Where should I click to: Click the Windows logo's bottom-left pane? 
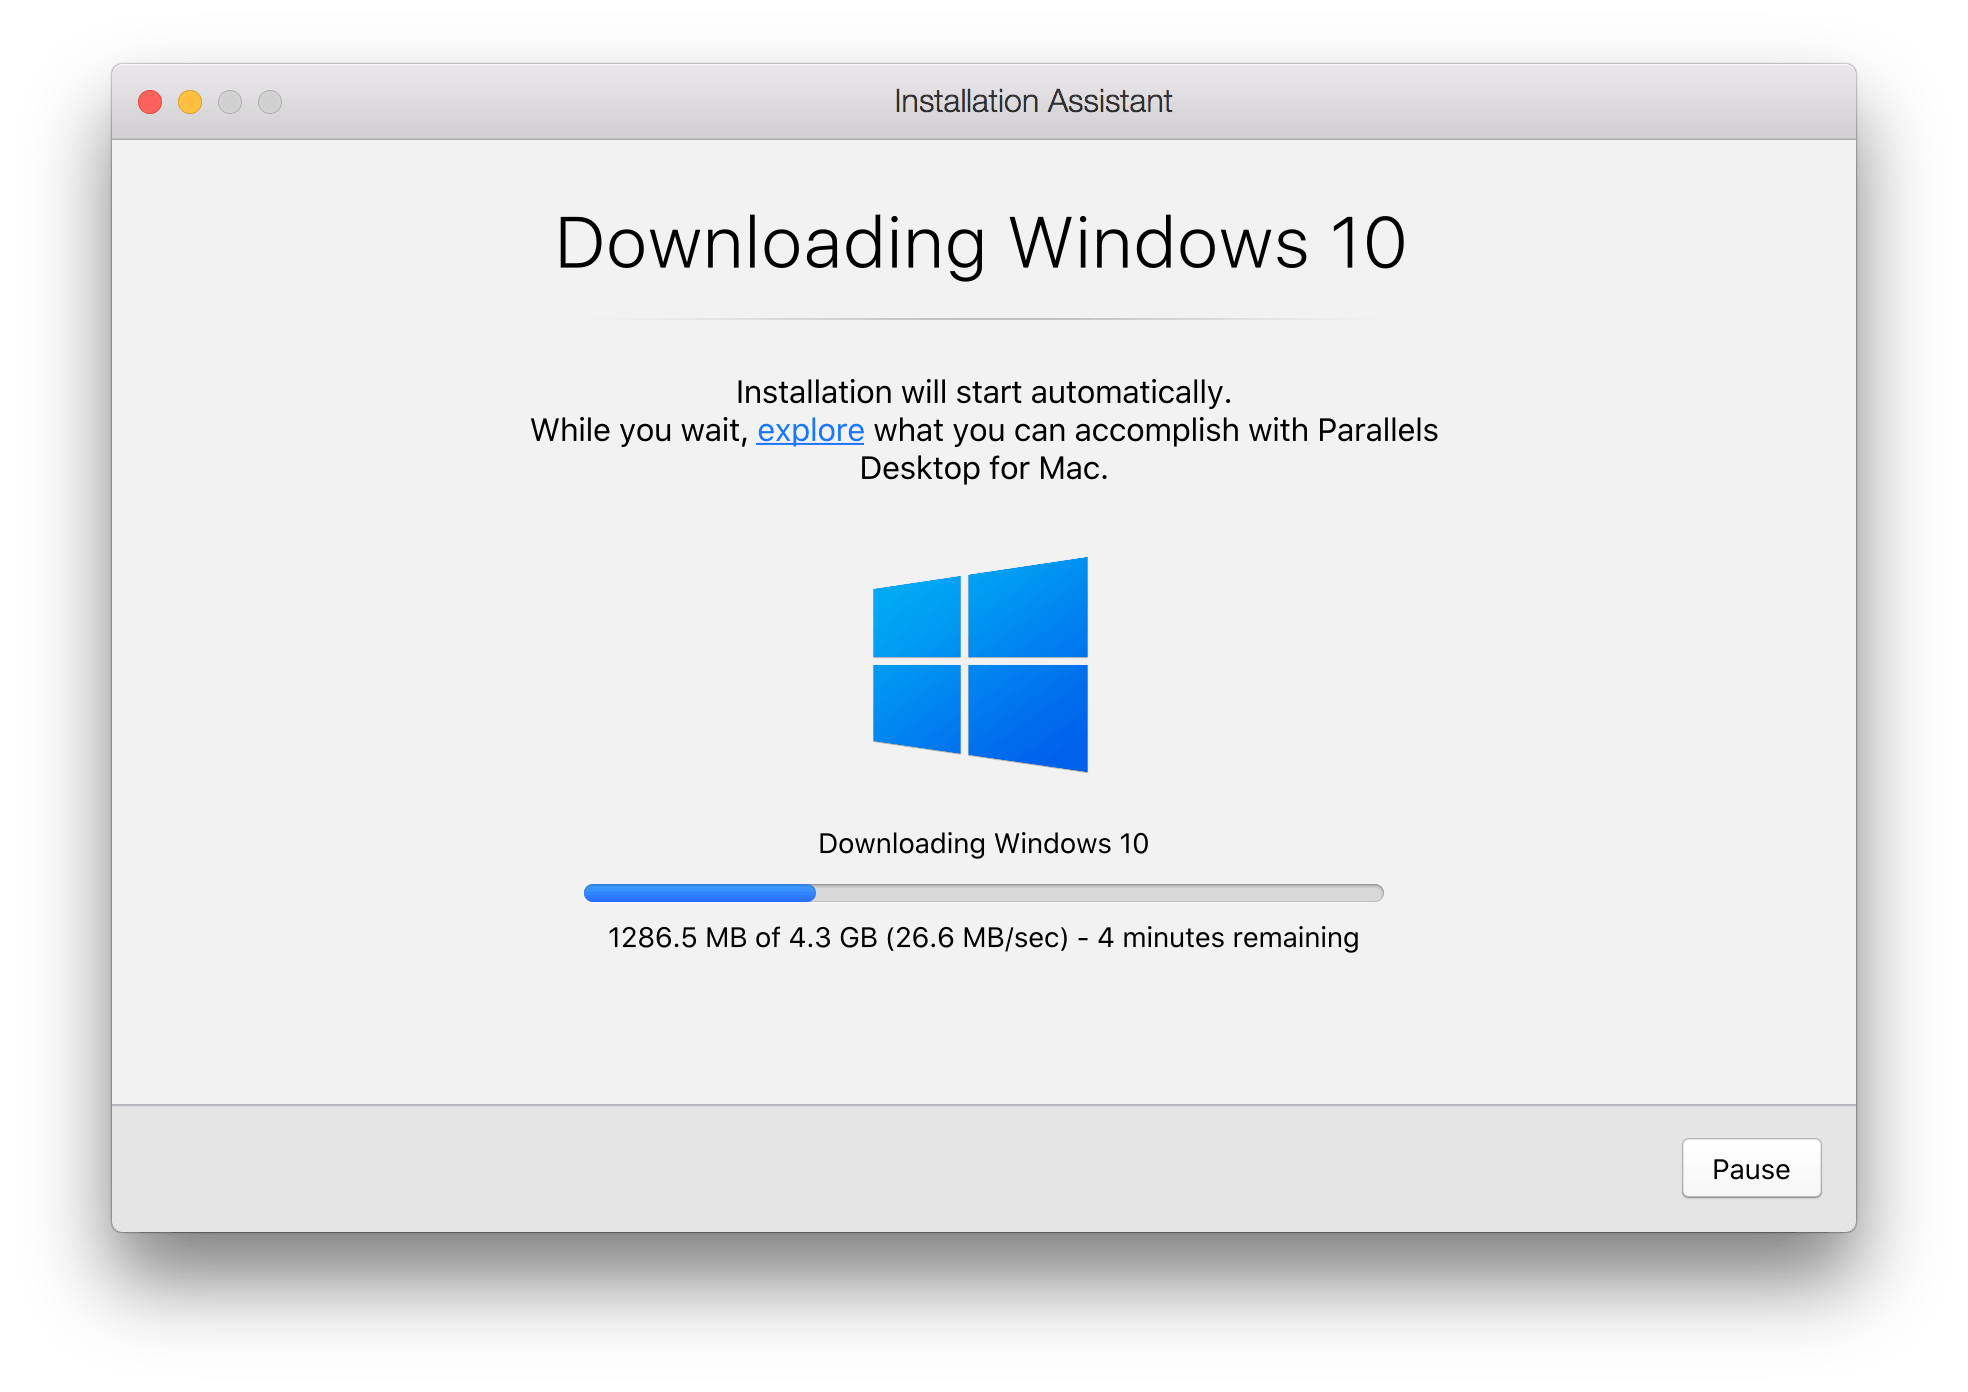pos(917,707)
